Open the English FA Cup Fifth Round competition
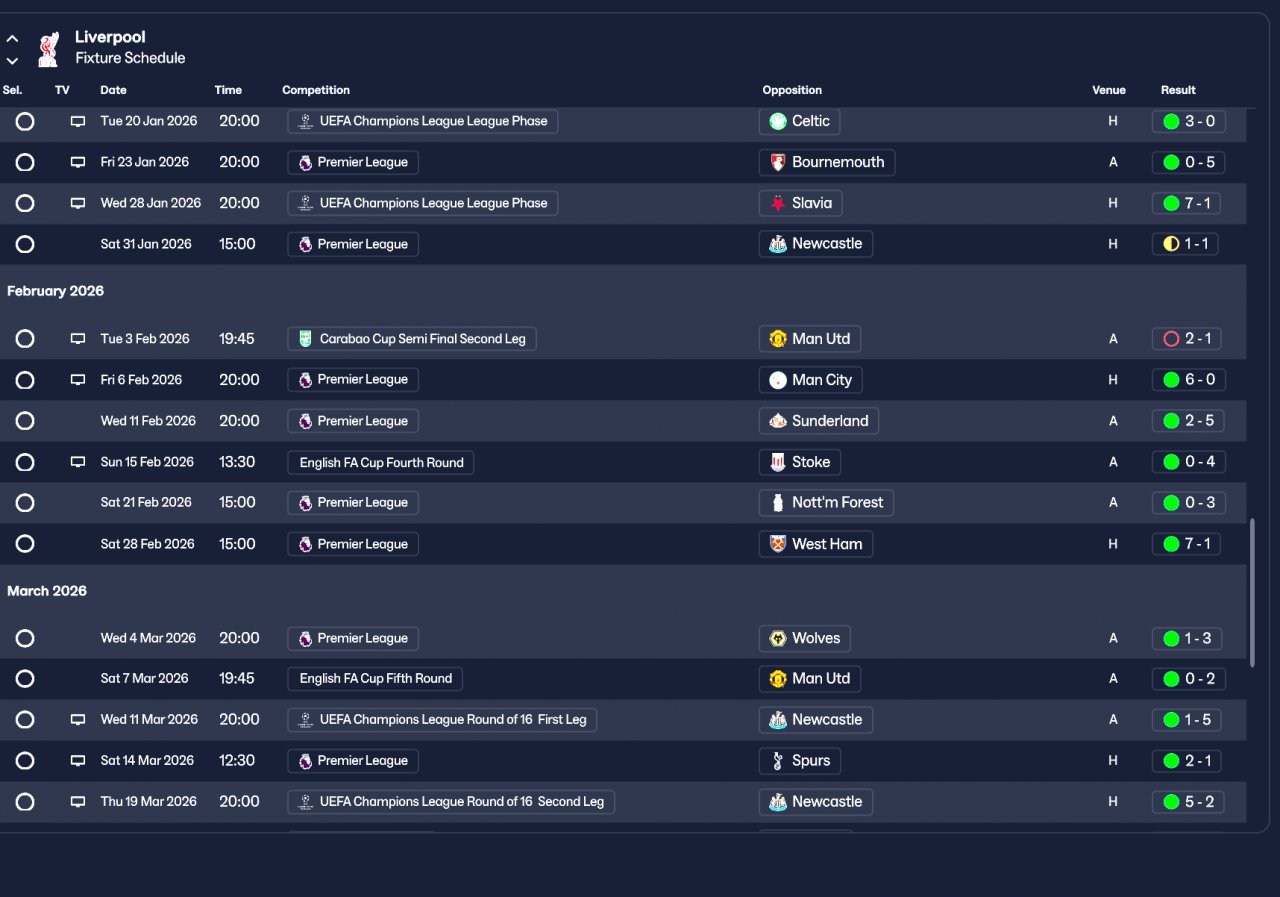This screenshot has width=1280, height=897. [375, 679]
